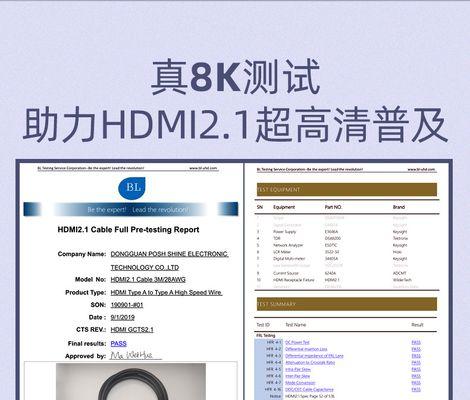Viewport: 470px width, 400px height.
Task: Open the 'Differential Insertion Loss' link
Action: point(306,349)
